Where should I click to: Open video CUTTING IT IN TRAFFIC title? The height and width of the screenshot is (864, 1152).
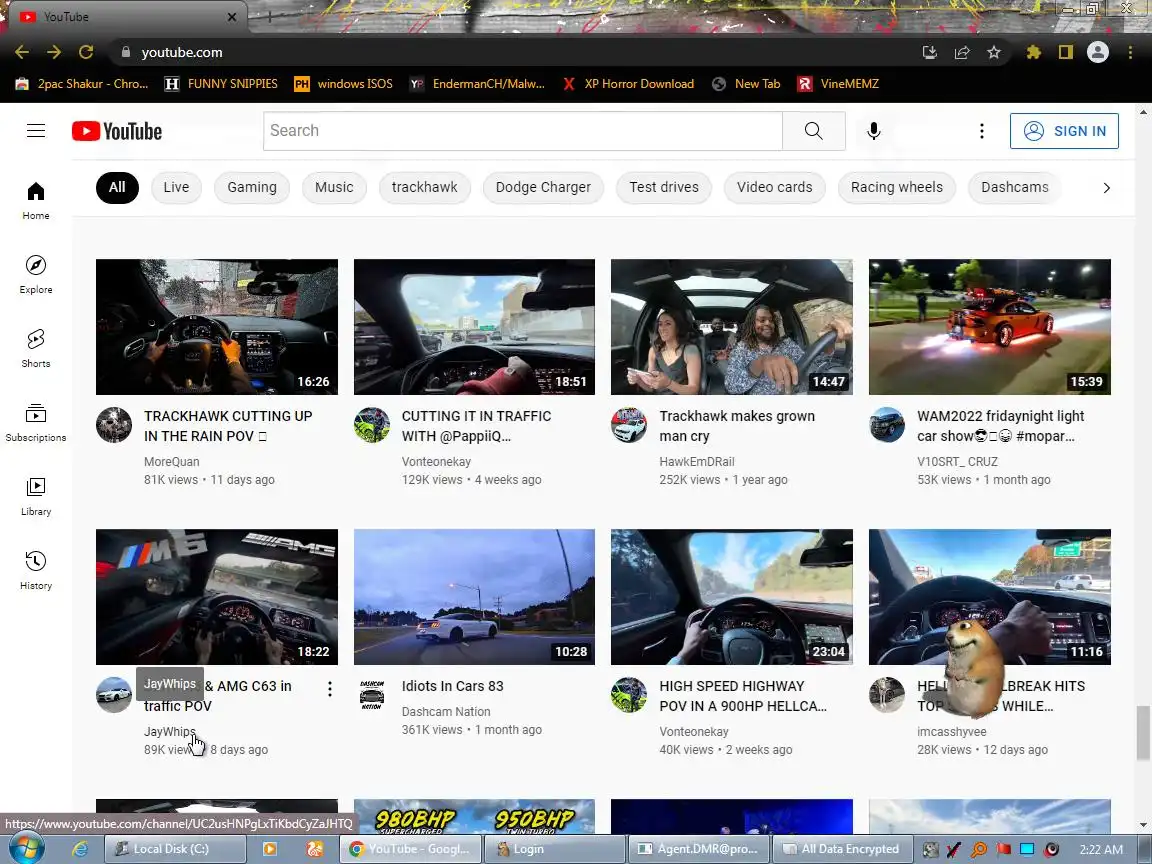coord(476,426)
